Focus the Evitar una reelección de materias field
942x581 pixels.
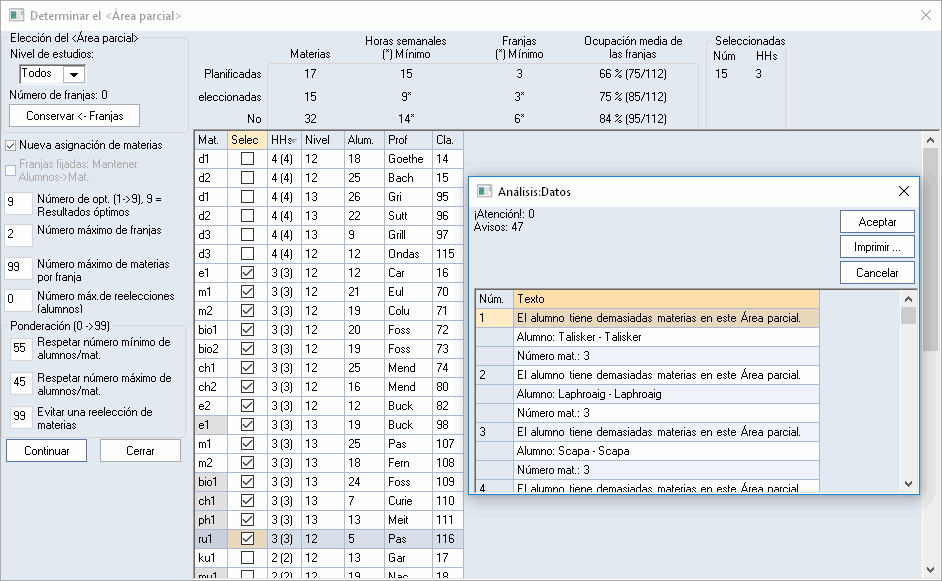tap(20, 416)
